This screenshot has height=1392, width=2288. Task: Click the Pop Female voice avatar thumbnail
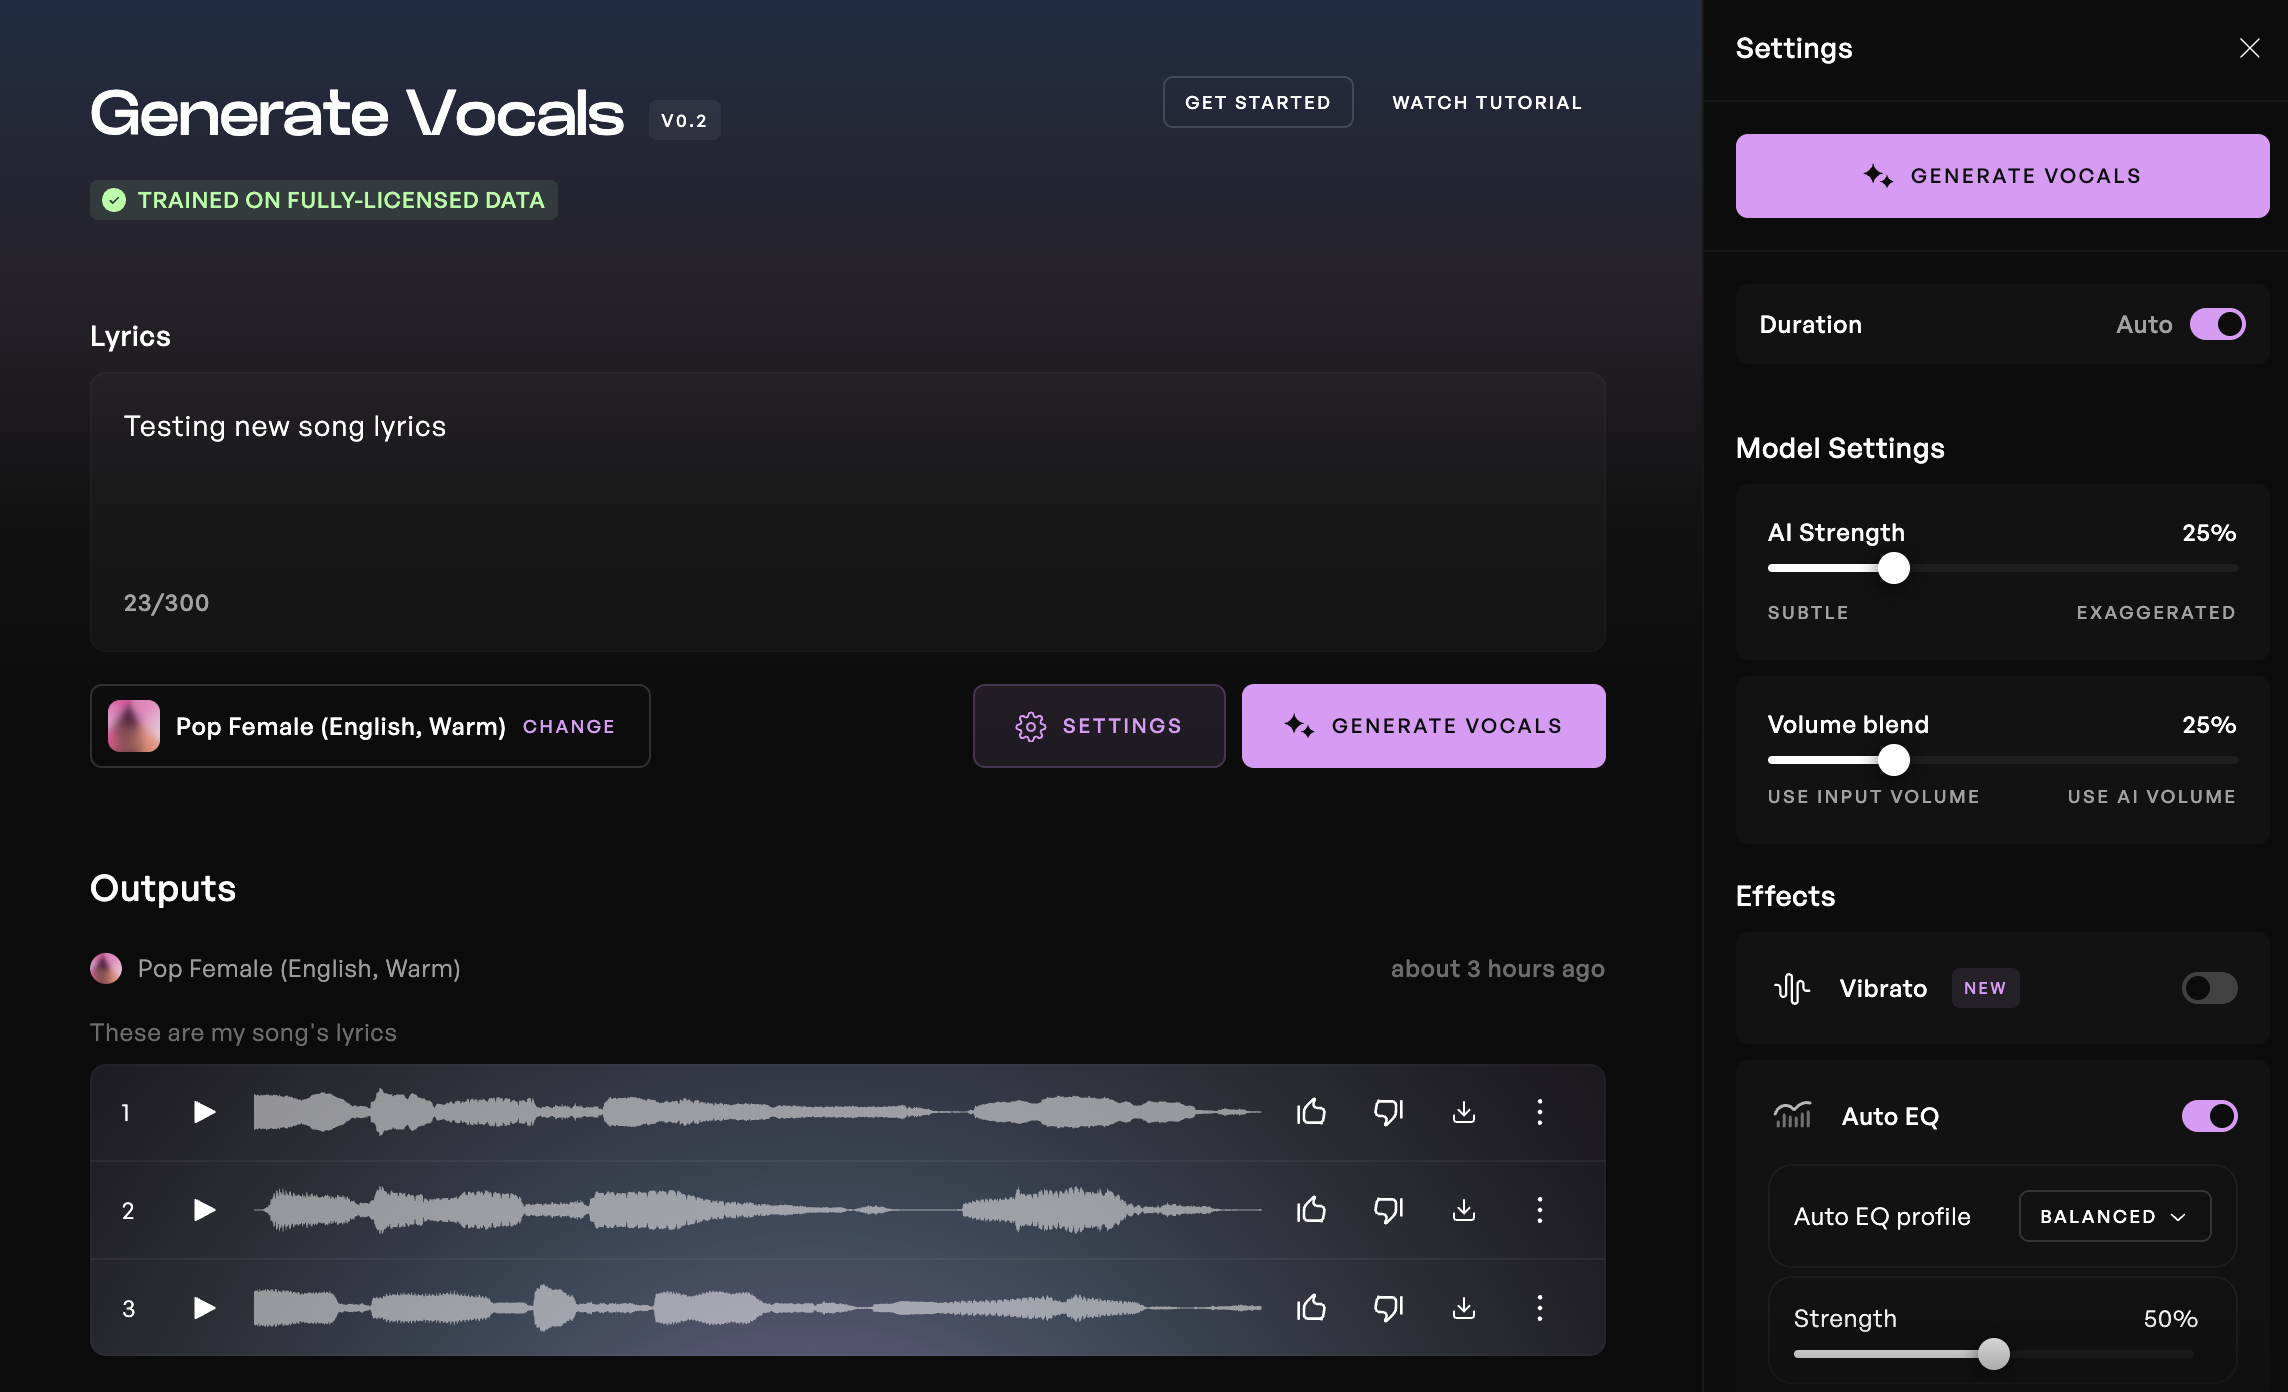[134, 726]
